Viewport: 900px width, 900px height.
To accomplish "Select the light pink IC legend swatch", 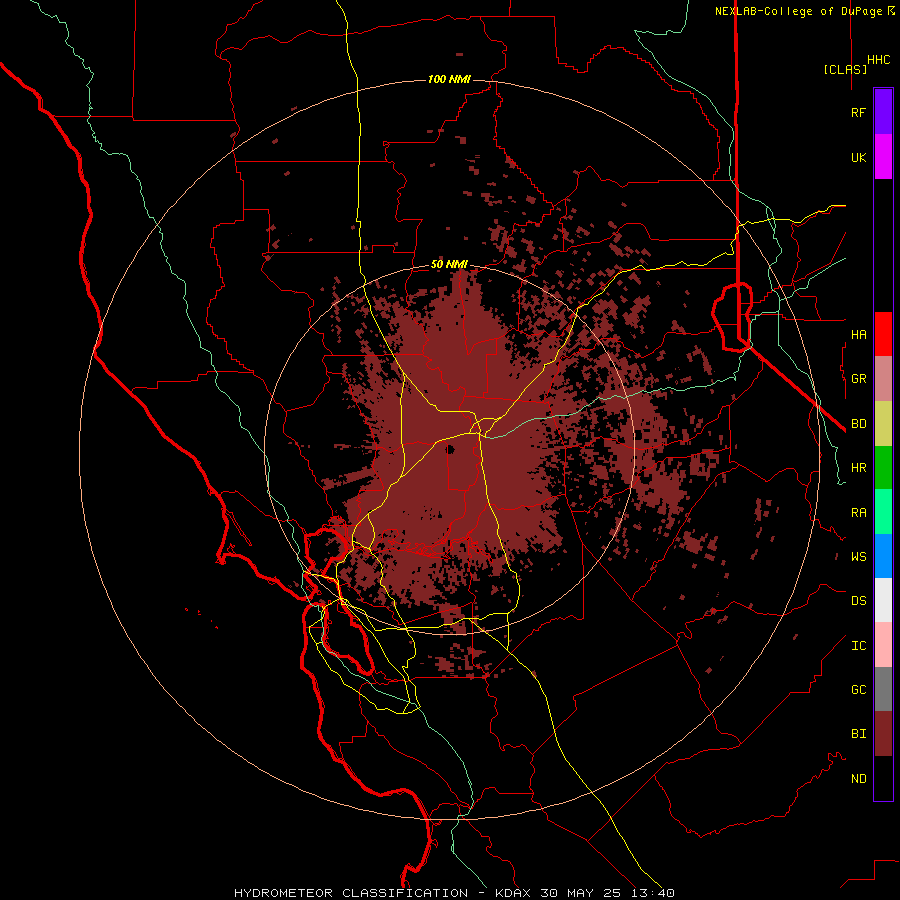I will pyautogui.click(x=883, y=645).
